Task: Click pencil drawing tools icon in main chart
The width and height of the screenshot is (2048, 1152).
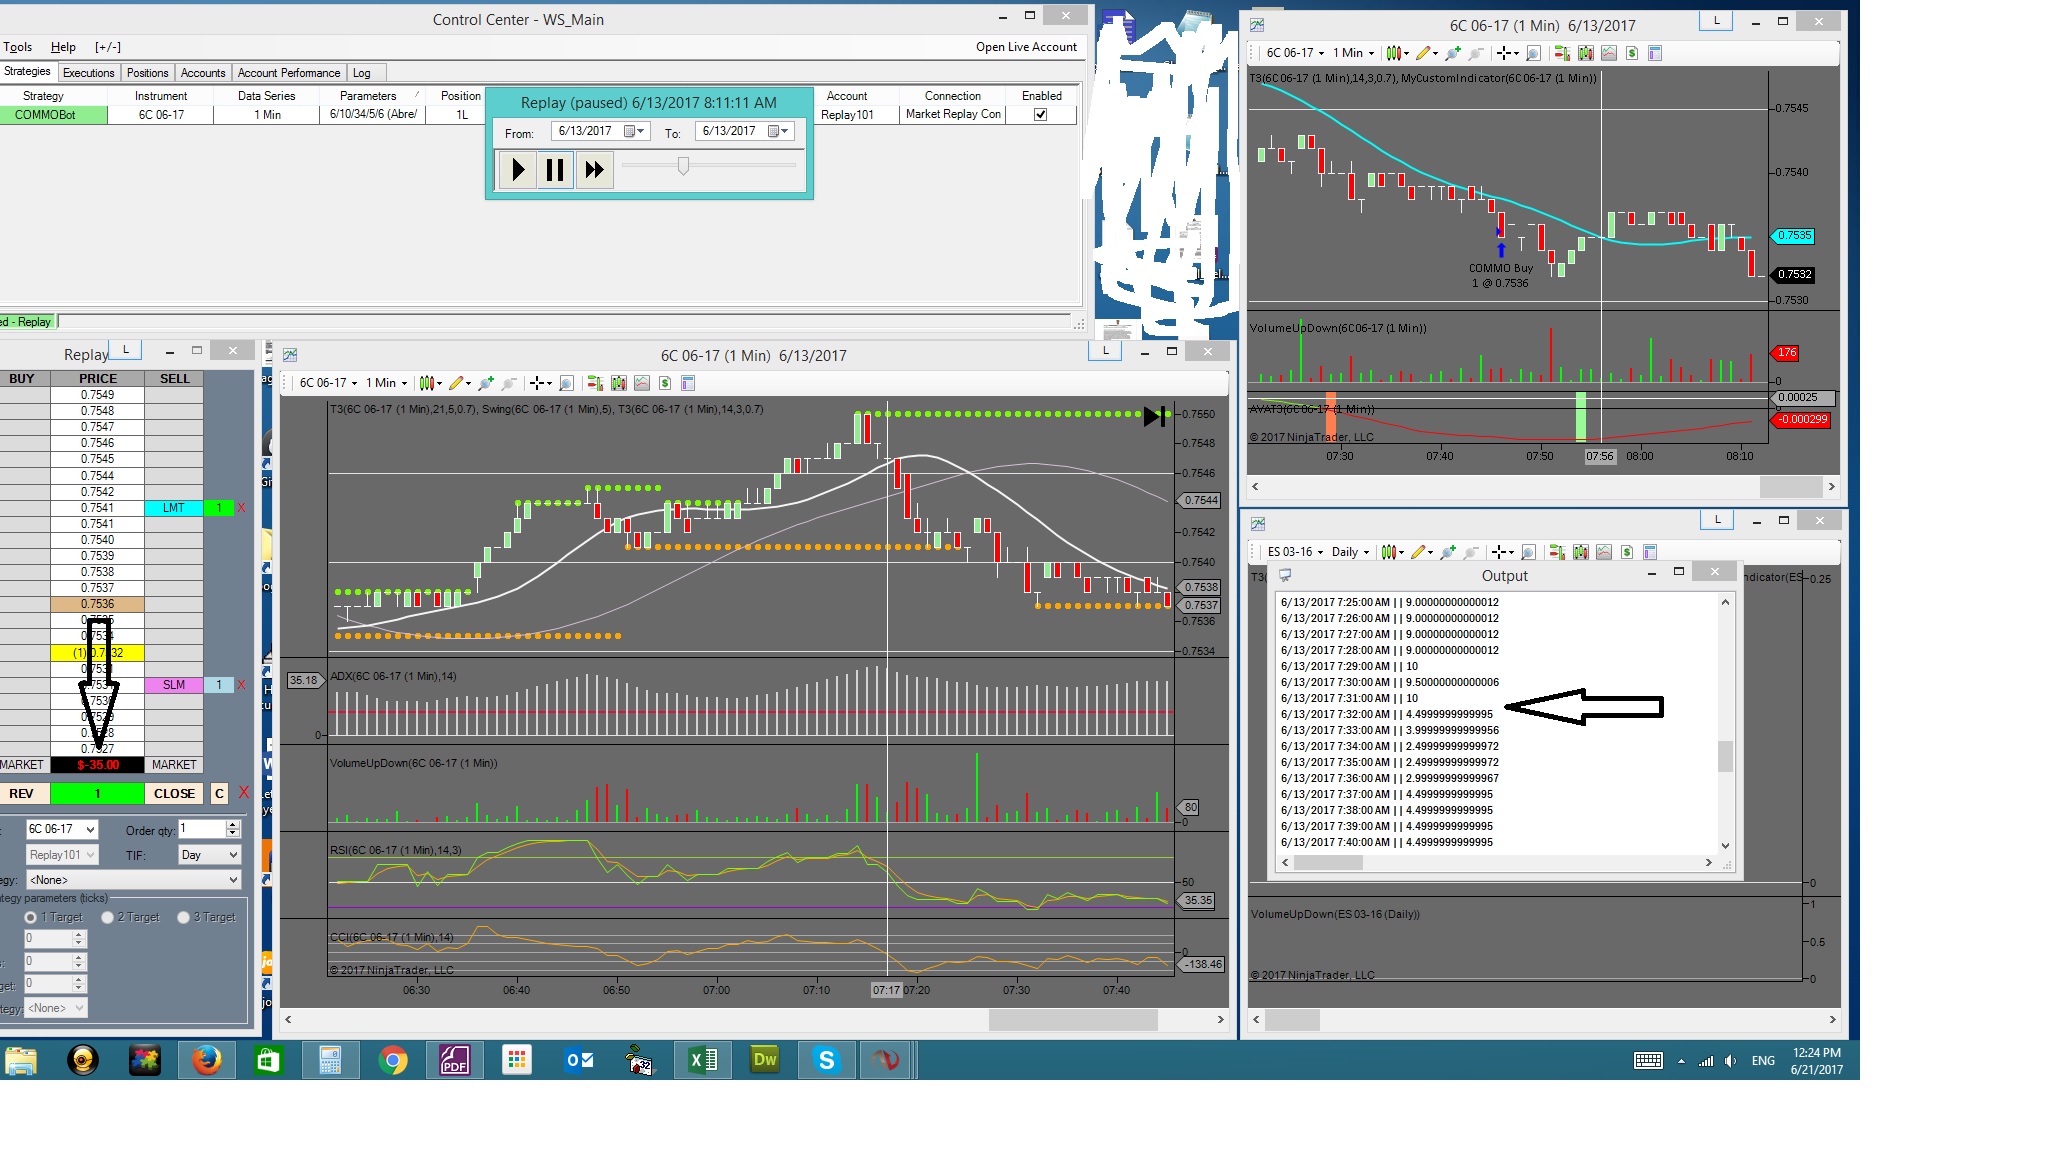Action: [456, 383]
